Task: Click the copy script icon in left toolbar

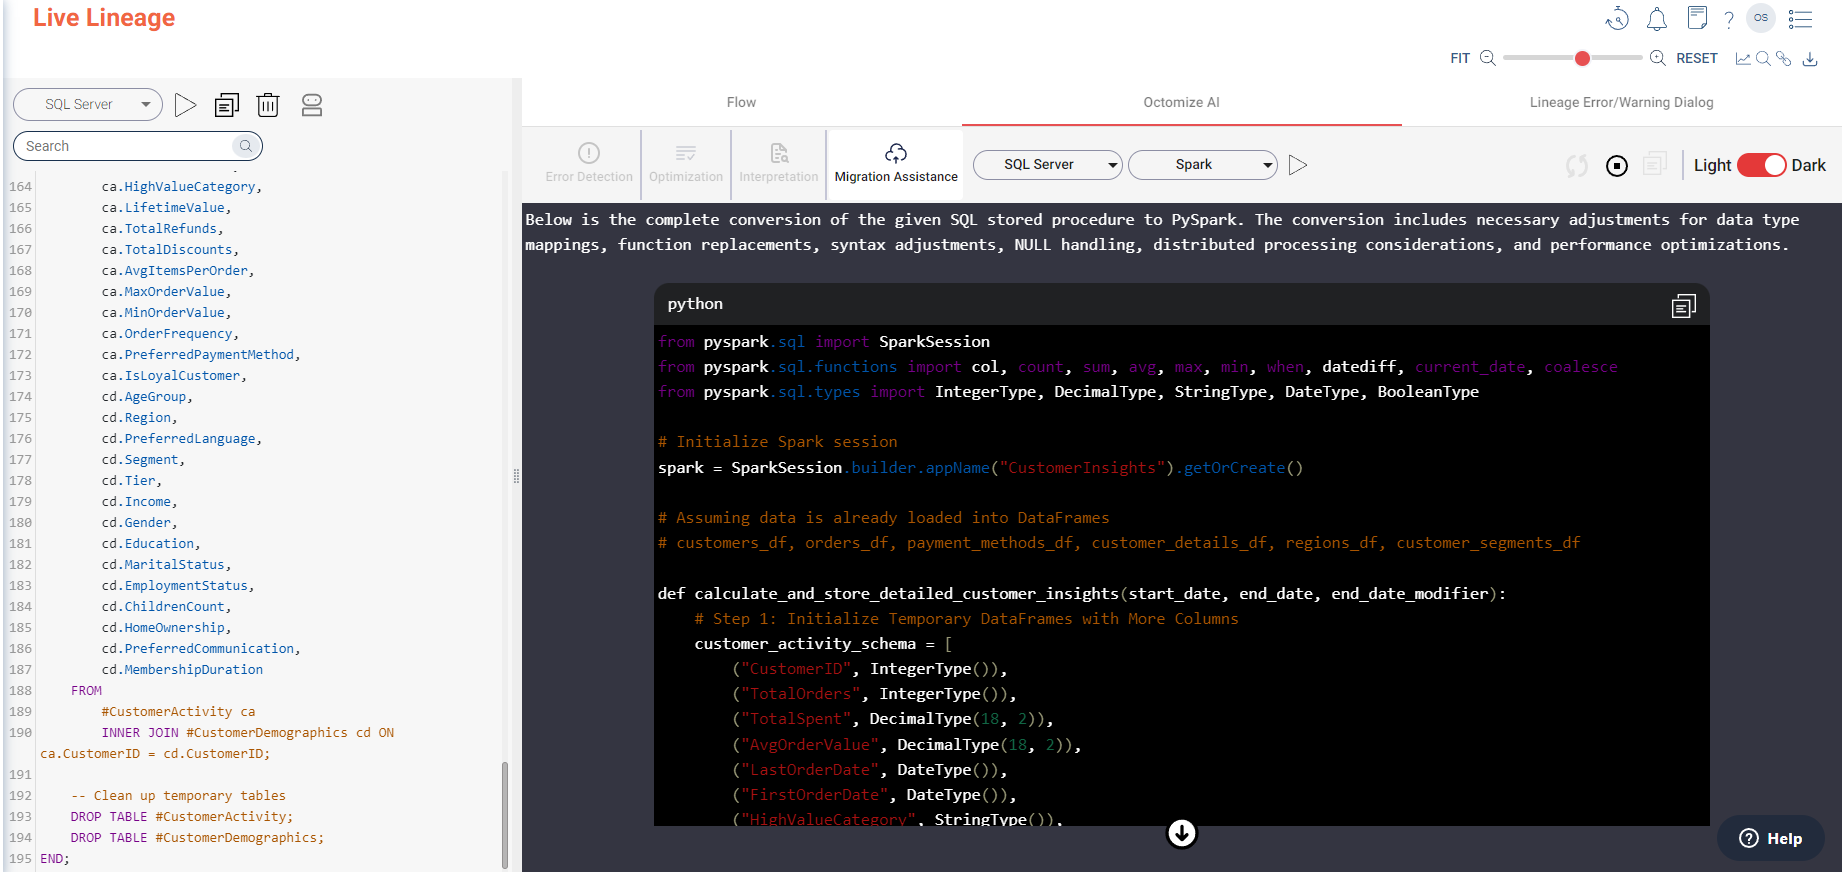Action: 227,105
